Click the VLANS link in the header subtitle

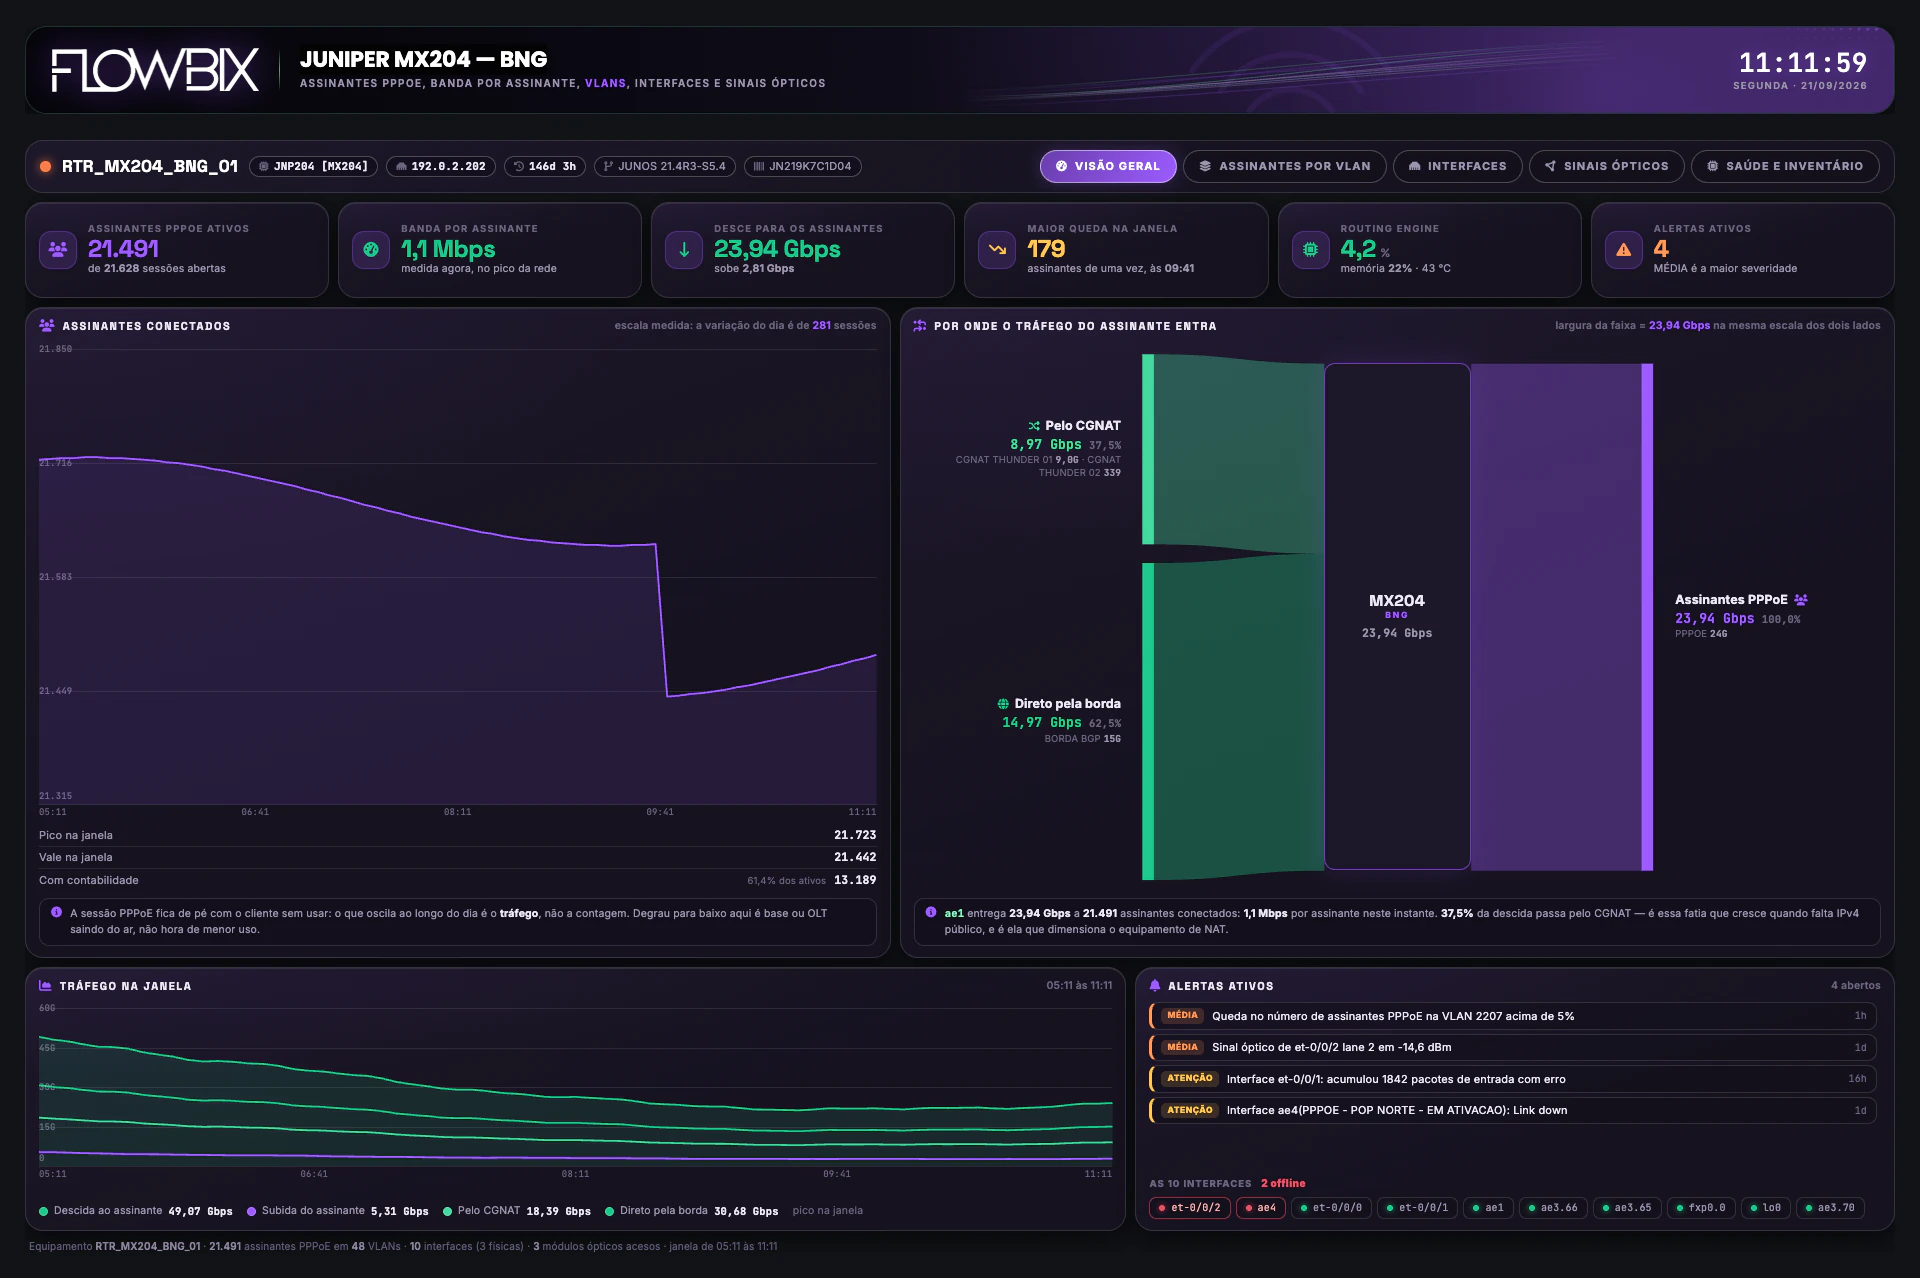pos(605,83)
